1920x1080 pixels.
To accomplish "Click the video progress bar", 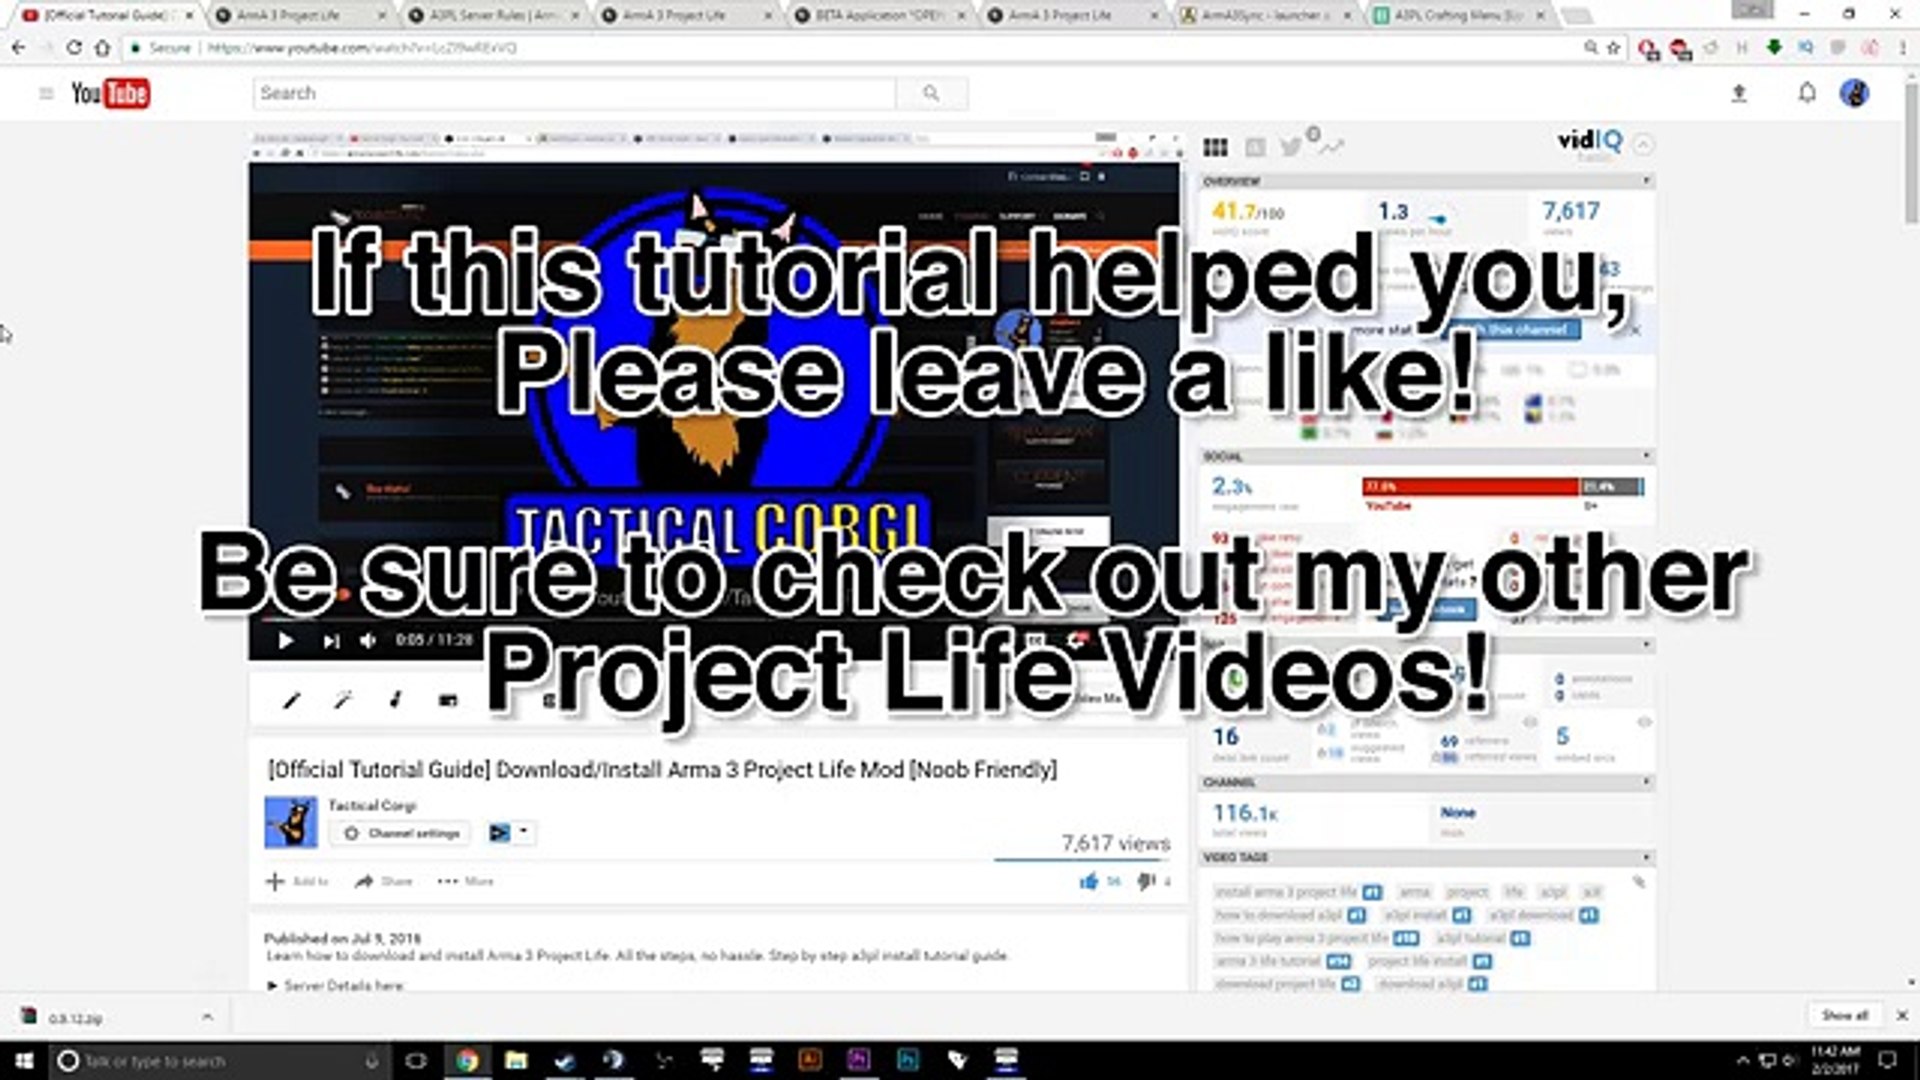I will [714, 618].
